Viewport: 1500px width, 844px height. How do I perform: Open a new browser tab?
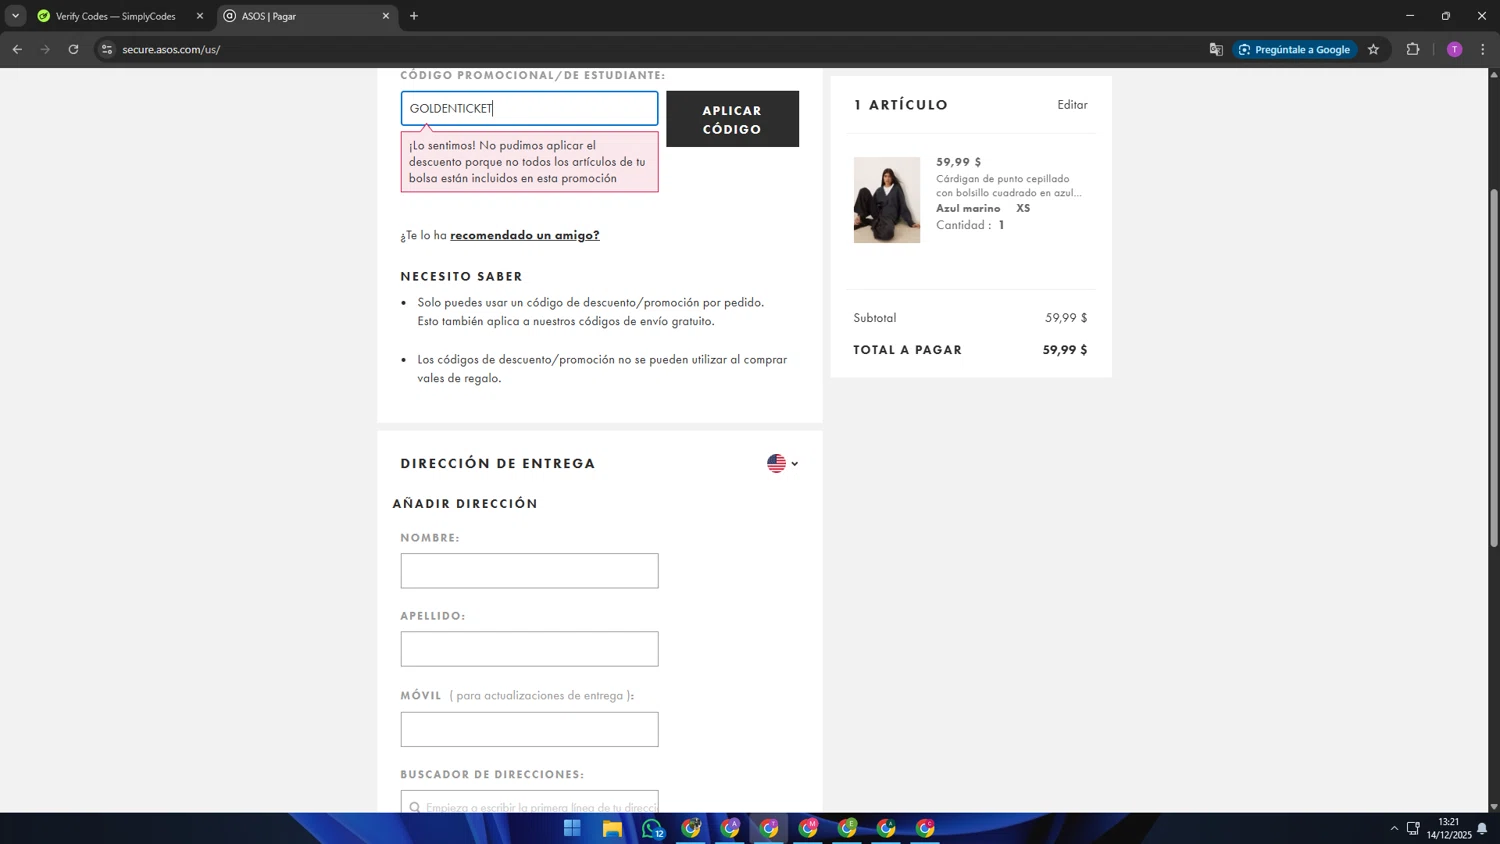(x=414, y=16)
